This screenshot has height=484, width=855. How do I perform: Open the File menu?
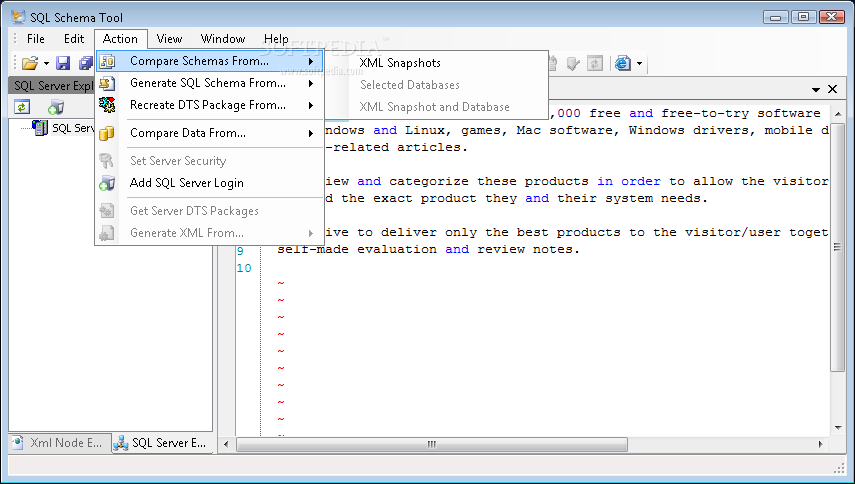35,39
